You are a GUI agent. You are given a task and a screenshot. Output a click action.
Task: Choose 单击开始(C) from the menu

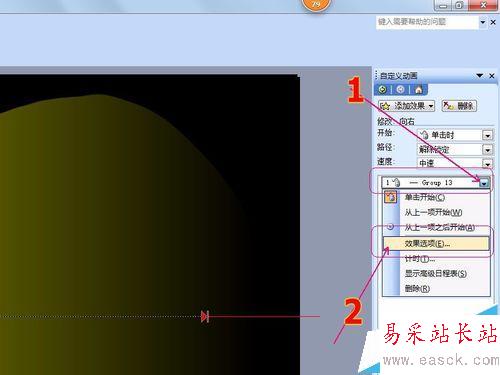(437, 197)
